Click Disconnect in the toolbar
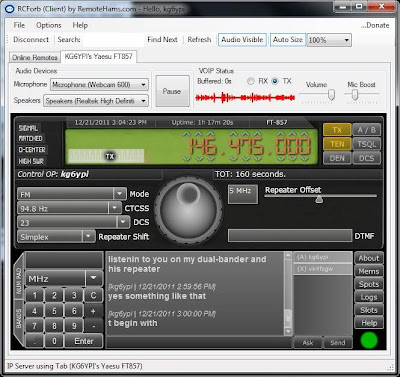This screenshot has width=400, height=377. pyautogui.click(x=31, y=40)
